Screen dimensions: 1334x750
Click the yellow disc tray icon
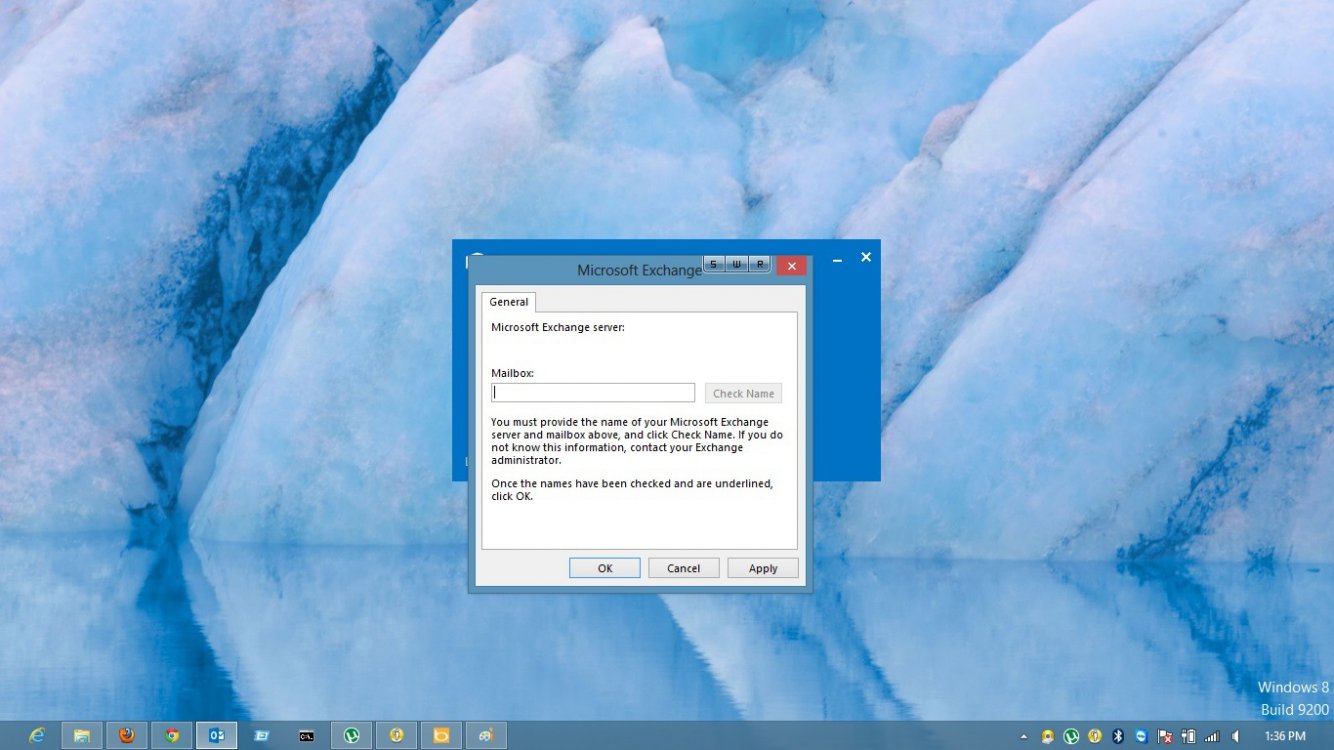1047,736
